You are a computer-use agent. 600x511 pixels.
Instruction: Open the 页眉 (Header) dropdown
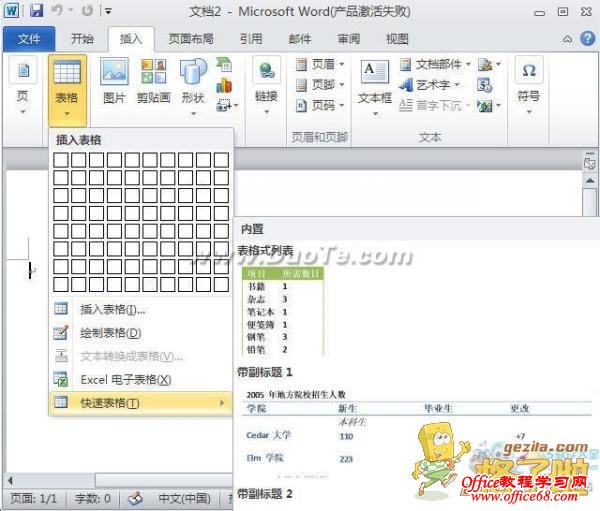[320, 64]
